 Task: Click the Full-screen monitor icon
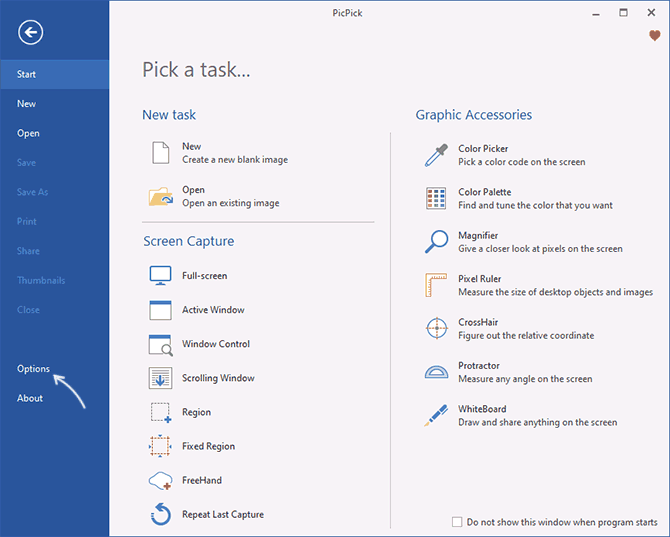pyautogui.click(x=160, y=276)
